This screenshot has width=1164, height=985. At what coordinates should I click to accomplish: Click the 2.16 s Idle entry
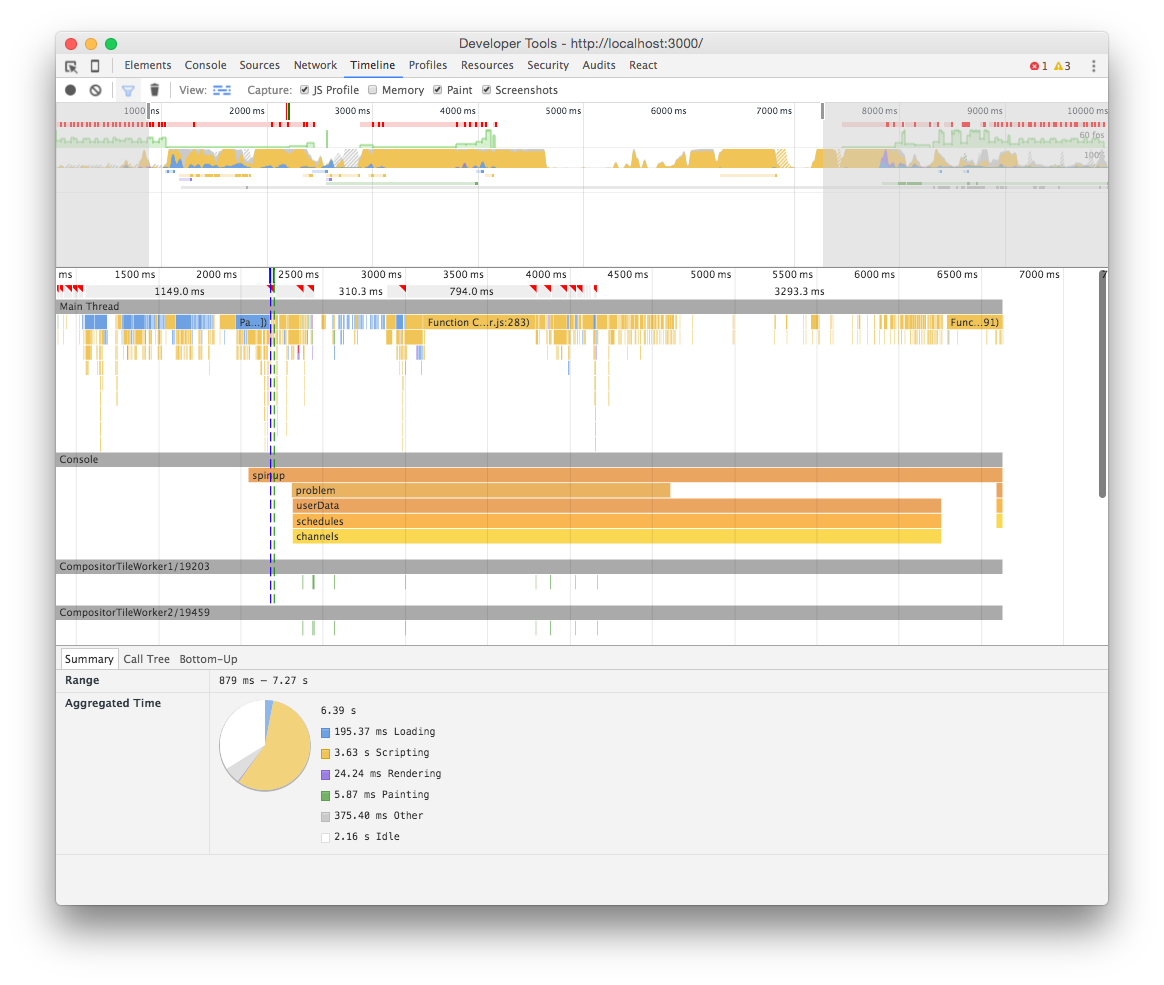pyautogui.click(x=361, y=837)
